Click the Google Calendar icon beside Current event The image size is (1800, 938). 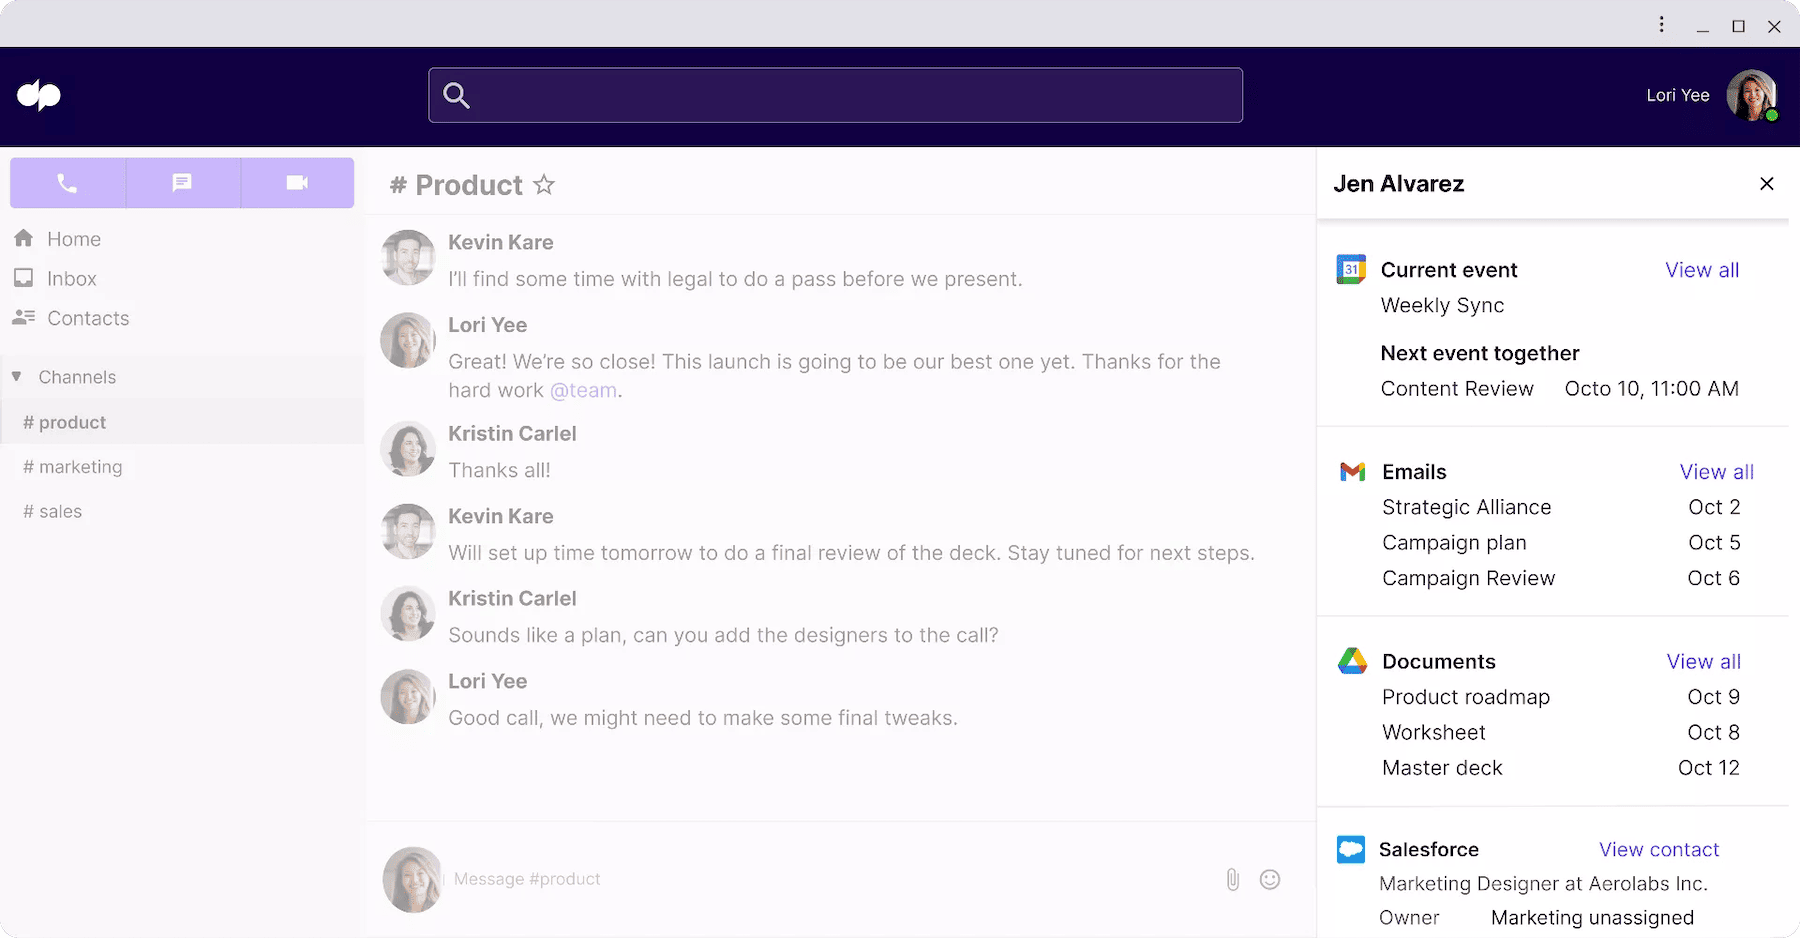pos(1352,269)
